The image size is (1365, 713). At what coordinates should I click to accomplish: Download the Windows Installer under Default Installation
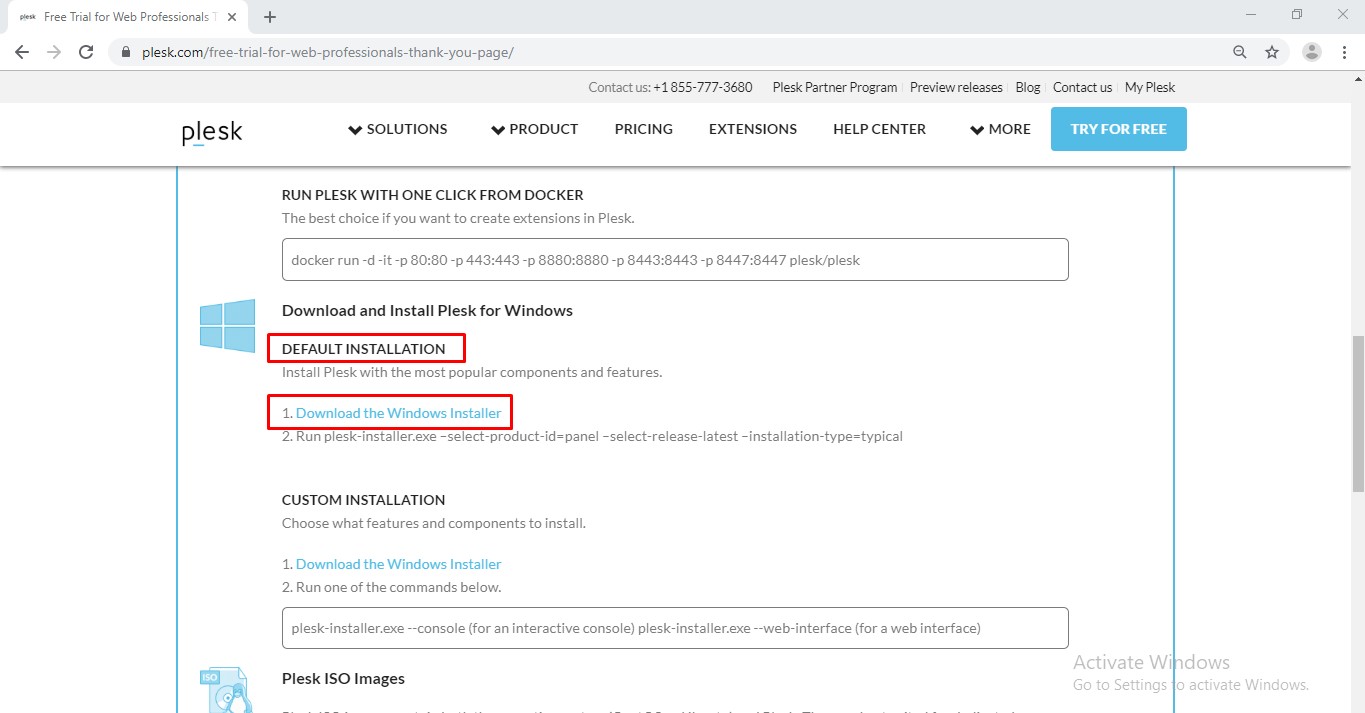click(399, 413)
